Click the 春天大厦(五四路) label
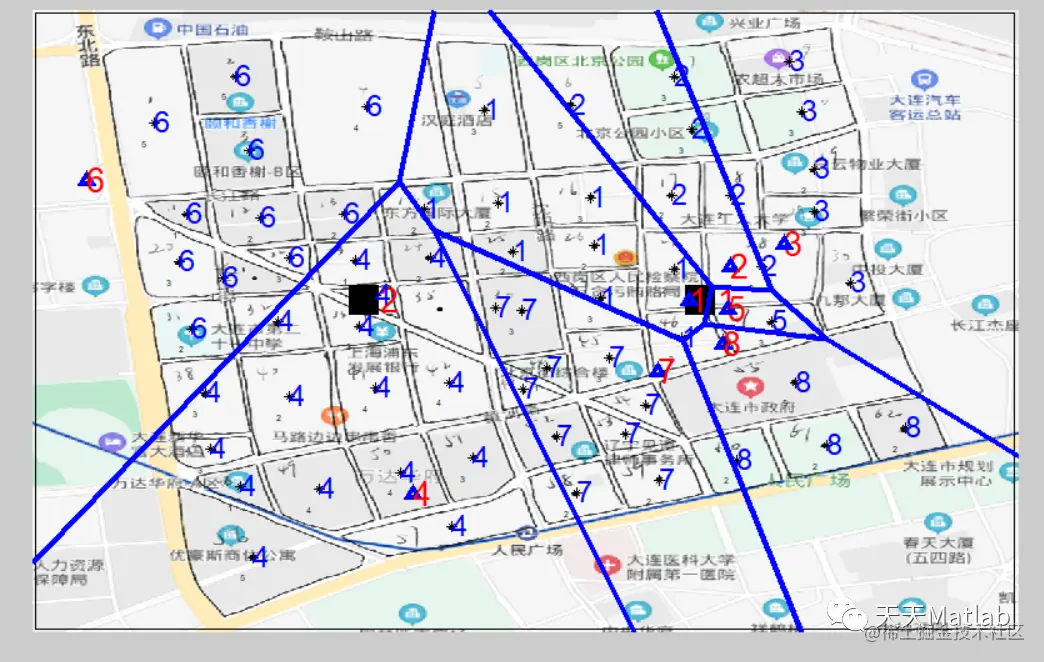Viewport: 1044px width, 662px height. click(938, 549)
